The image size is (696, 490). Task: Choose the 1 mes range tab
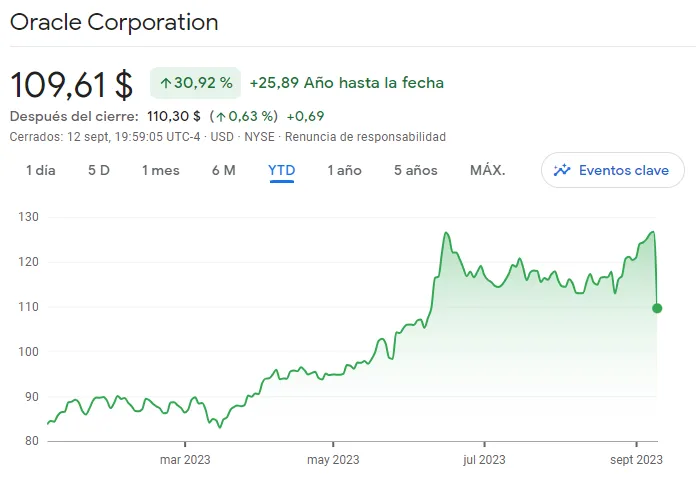coord(161,170)
